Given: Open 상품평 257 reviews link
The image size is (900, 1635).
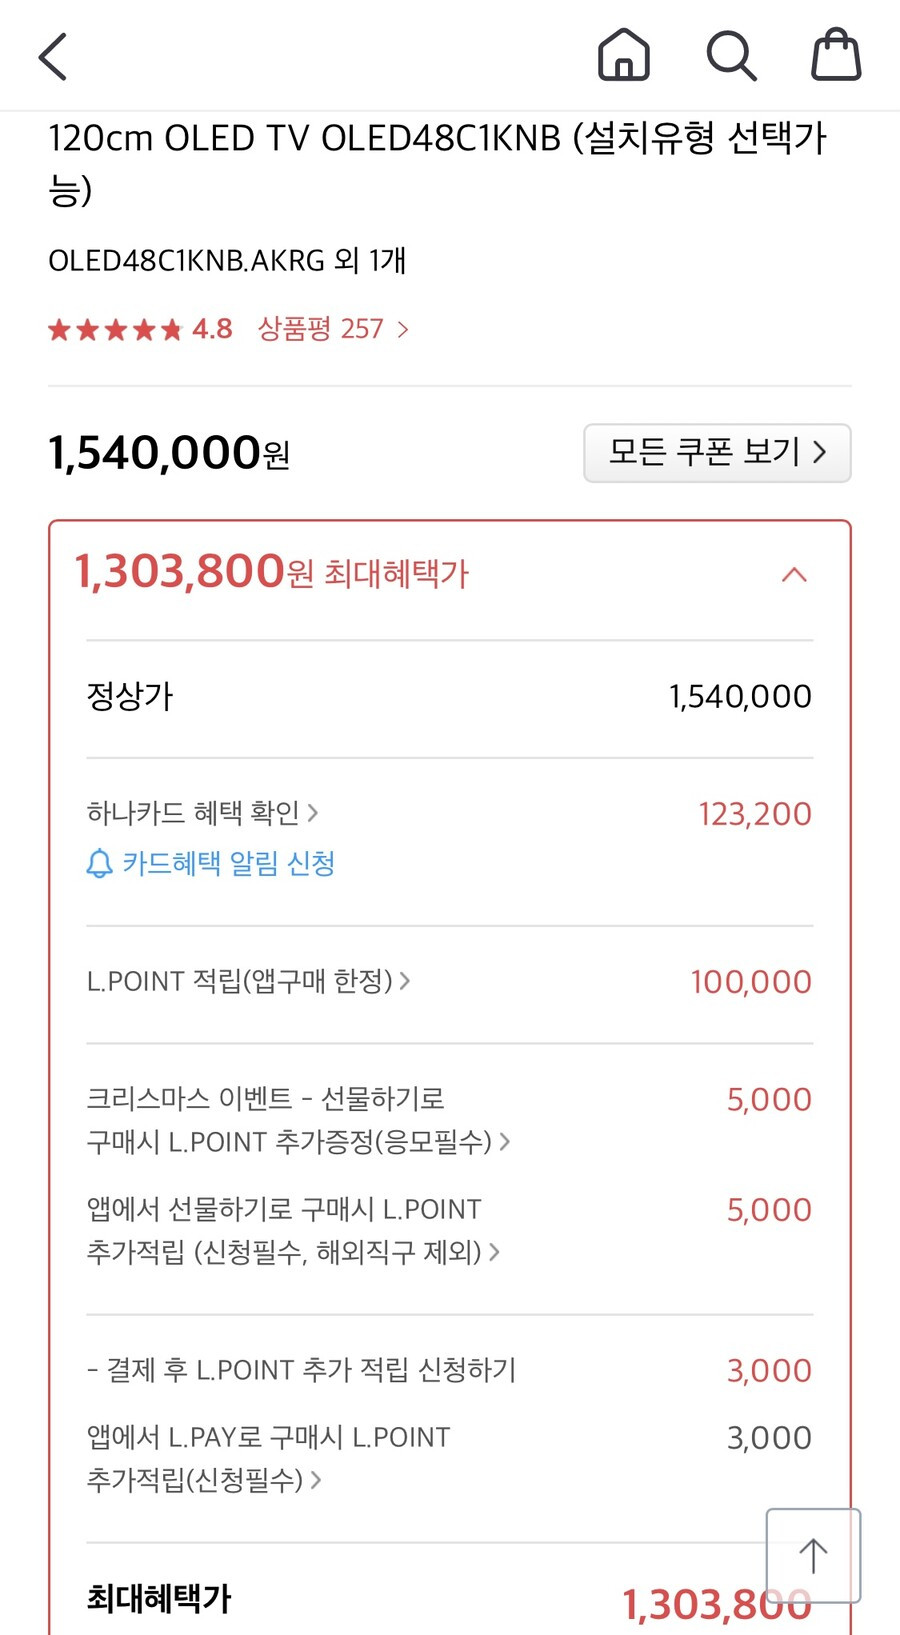Looking at the screenshot, I should 333,329.
